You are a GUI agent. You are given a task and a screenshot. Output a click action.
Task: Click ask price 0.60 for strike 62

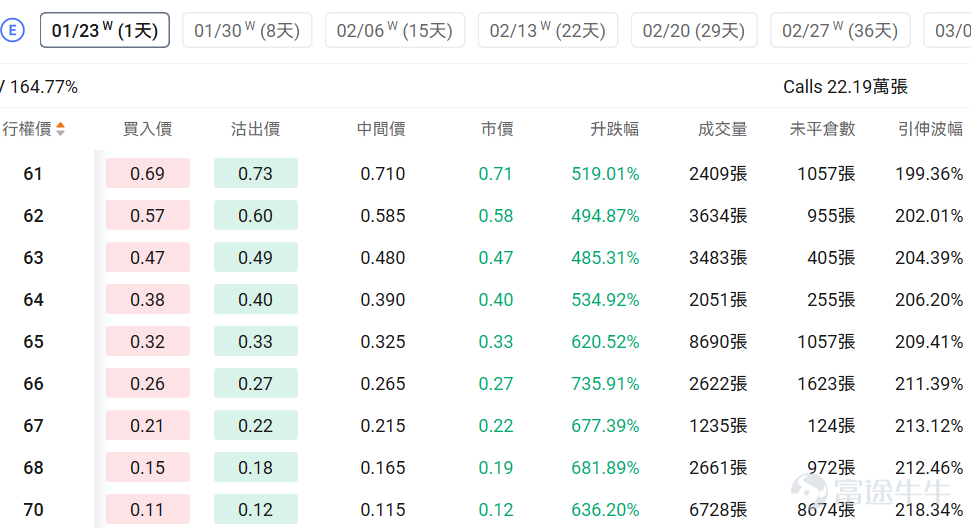coord(256,215)
